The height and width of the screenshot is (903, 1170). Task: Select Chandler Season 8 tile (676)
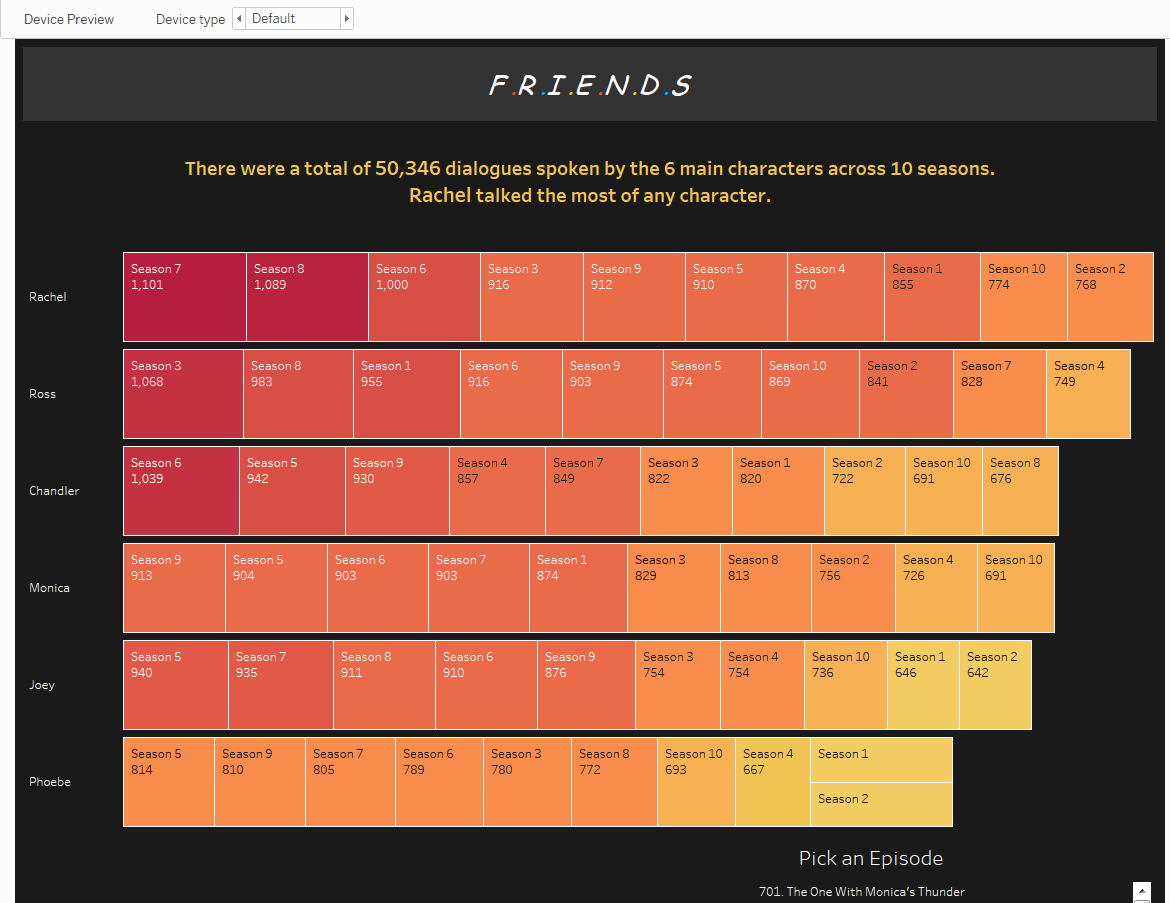(x=1021, y=491)
